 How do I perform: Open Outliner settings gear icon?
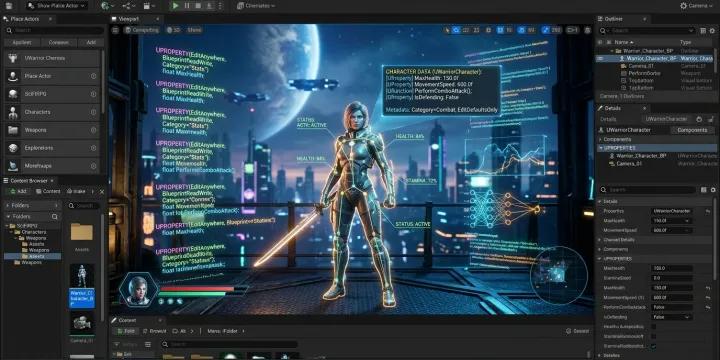(712, 31)
